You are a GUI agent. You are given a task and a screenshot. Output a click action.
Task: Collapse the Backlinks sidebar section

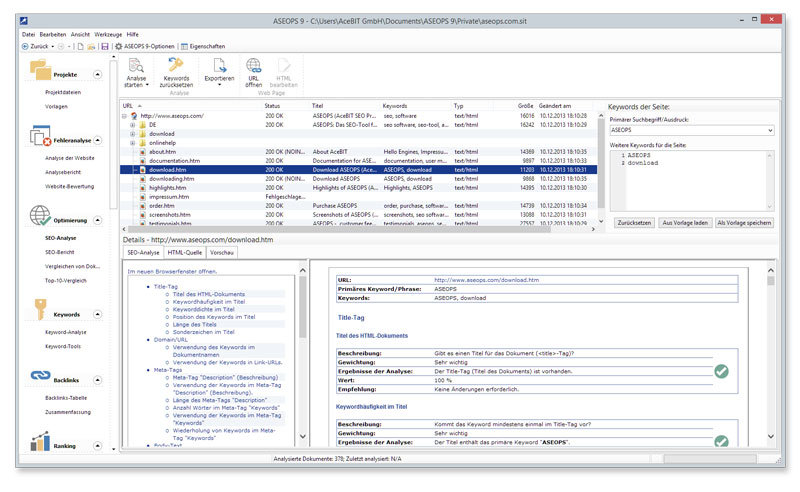click(x=97, y=380)
